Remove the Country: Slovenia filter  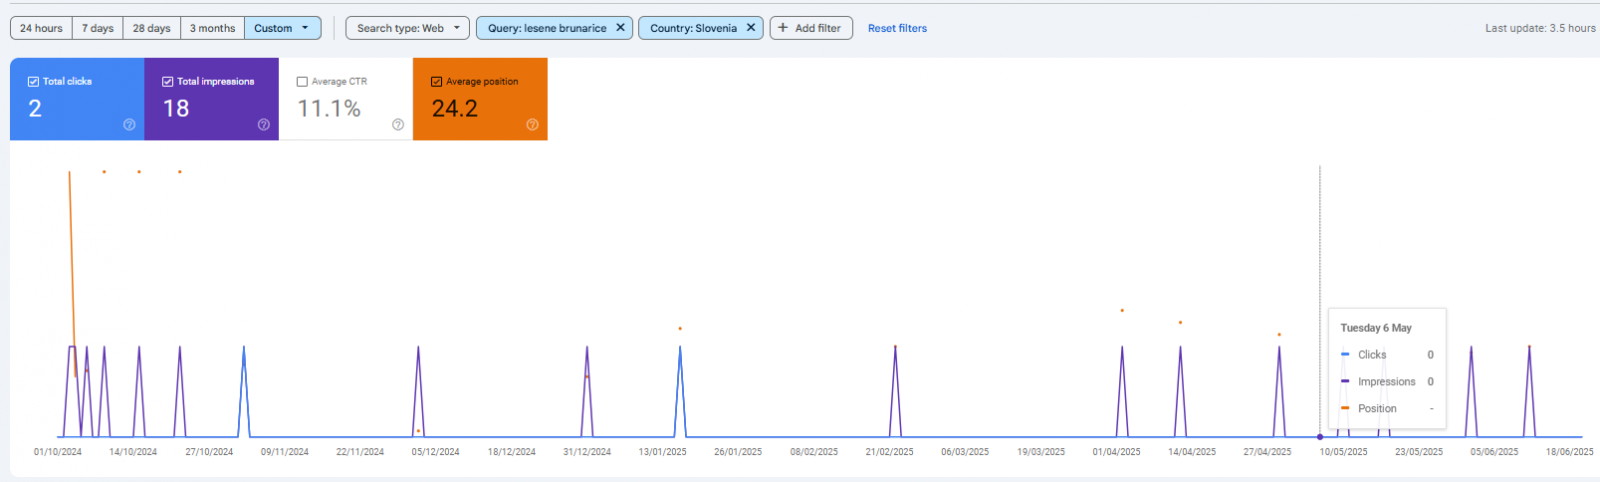[751, 28]
